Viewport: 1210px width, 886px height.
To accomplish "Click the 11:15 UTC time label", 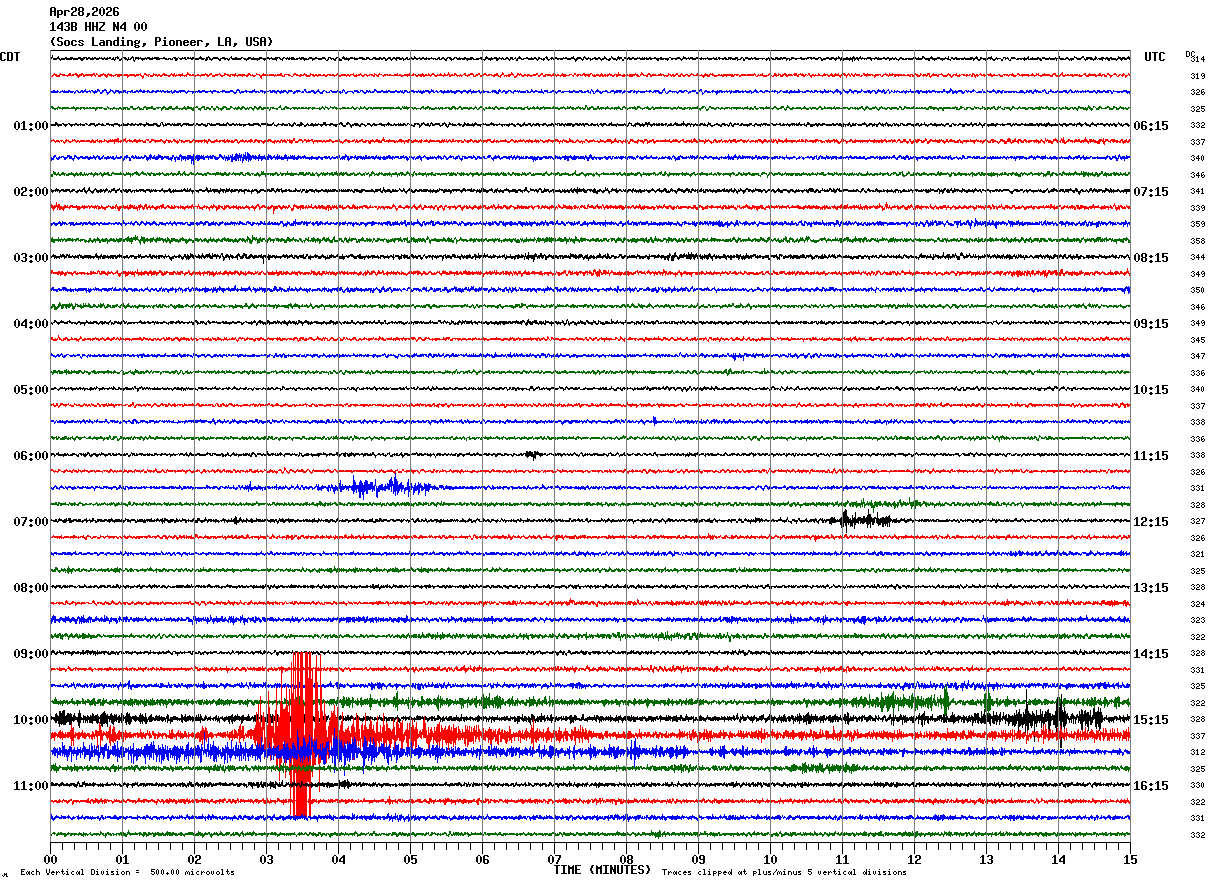I will 1151,456.
